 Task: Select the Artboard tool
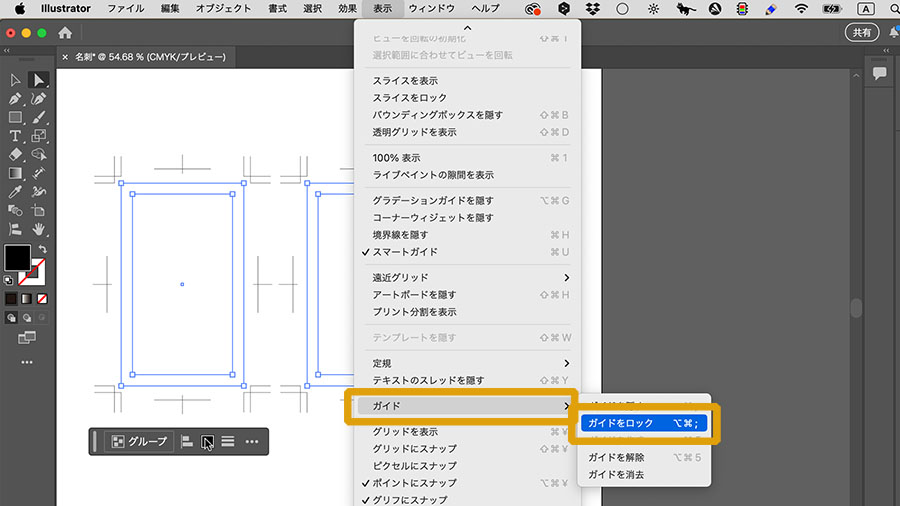(x=38, y=211)
